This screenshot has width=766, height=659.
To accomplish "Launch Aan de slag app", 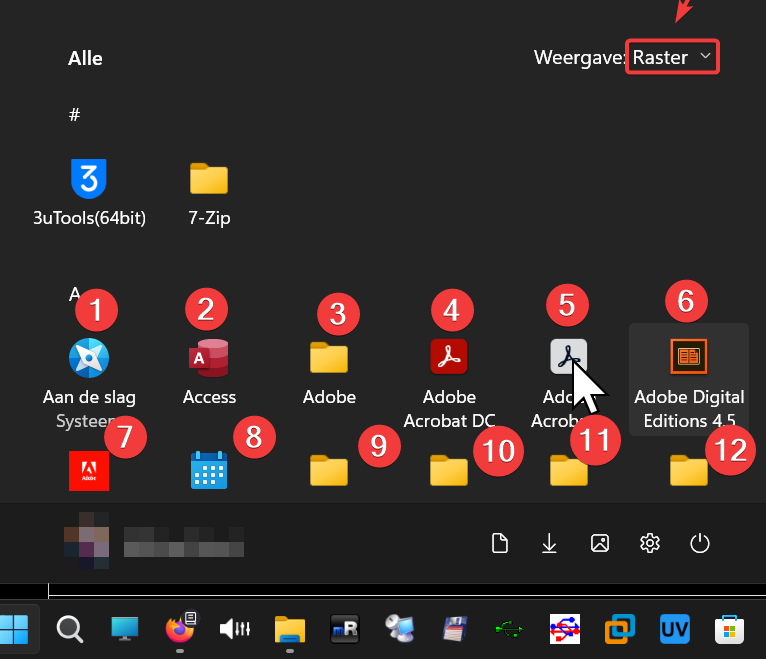I will tap(89, 382).
